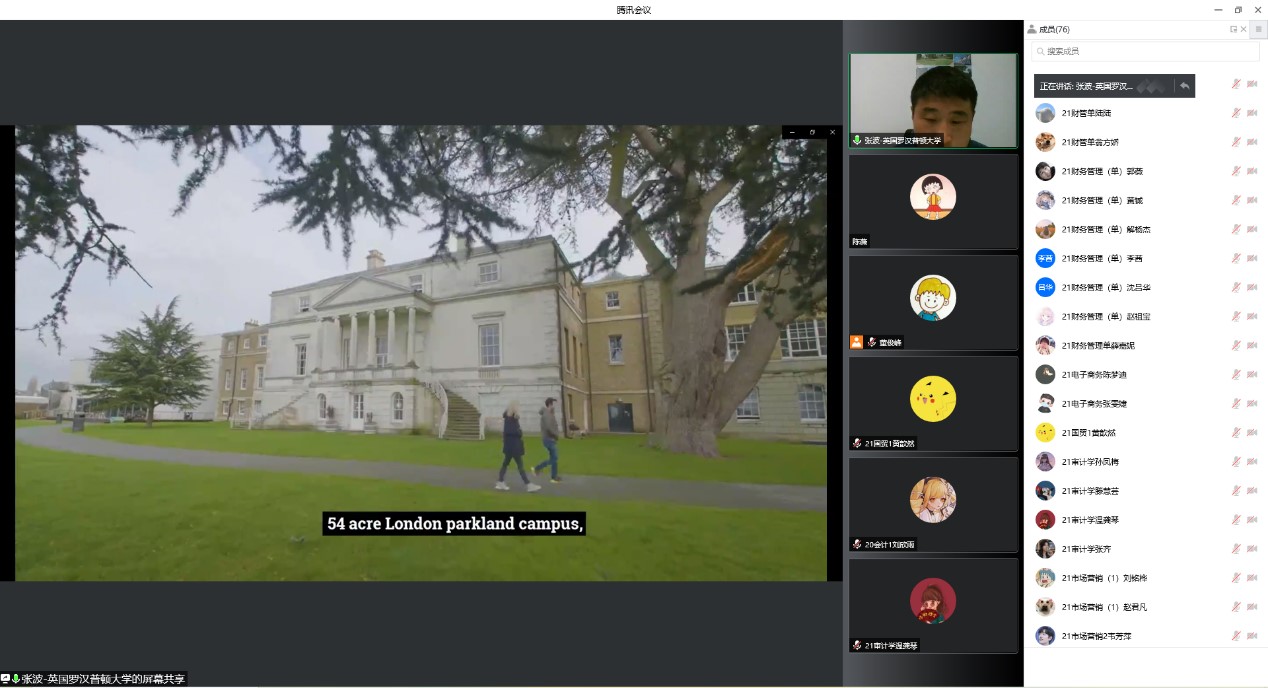The height and width of the screenshot is (688, 1268).
Task: Toggle camera for 21财务管理（单）沈吕华
Action: (x=1252, y=287)
